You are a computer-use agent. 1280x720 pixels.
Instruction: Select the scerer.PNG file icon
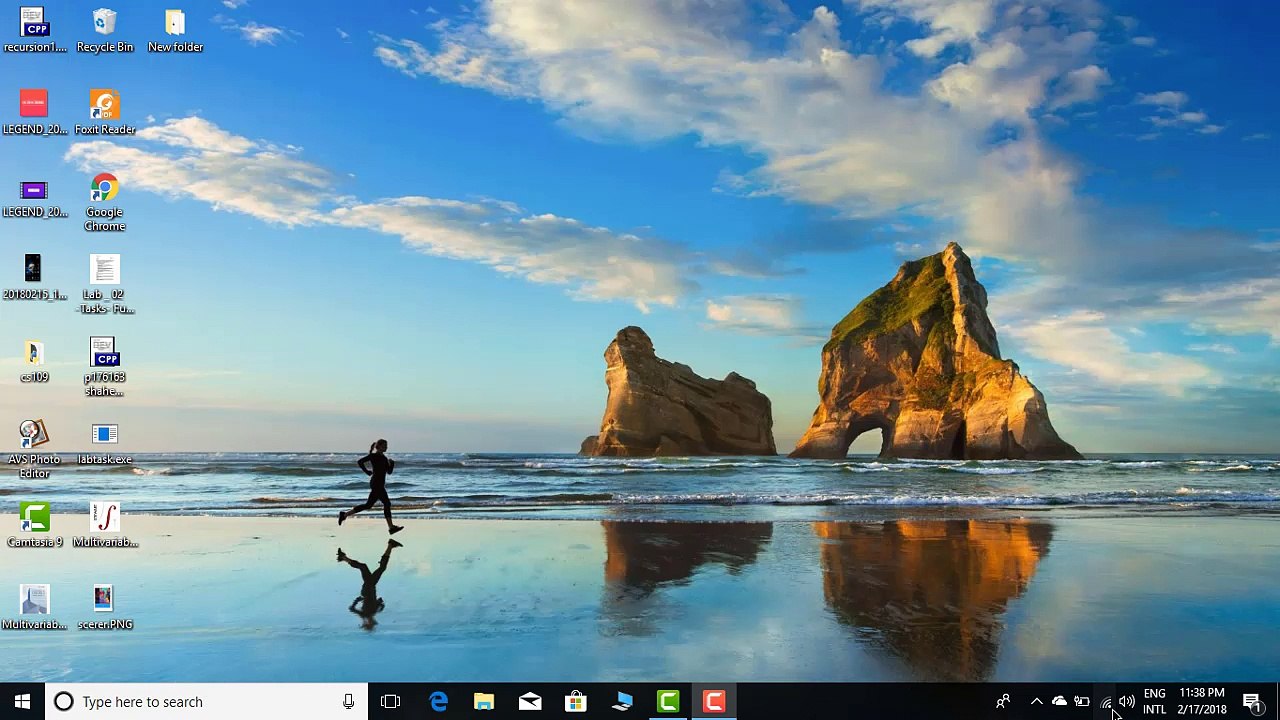[105, 608]
